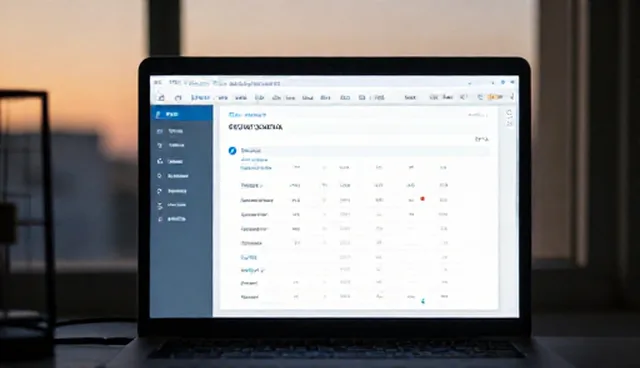Click the small teal icon in the table's last row
This screenshot has width=640, height=368.
pos(423,301)
